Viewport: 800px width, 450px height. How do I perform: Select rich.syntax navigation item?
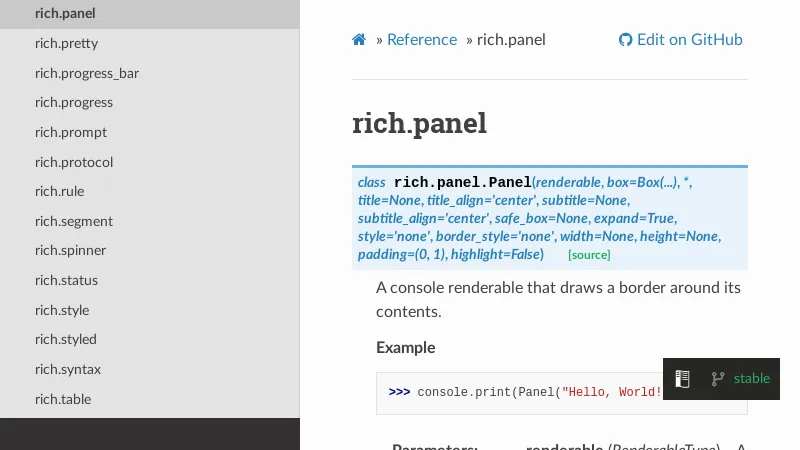[67, 369]
